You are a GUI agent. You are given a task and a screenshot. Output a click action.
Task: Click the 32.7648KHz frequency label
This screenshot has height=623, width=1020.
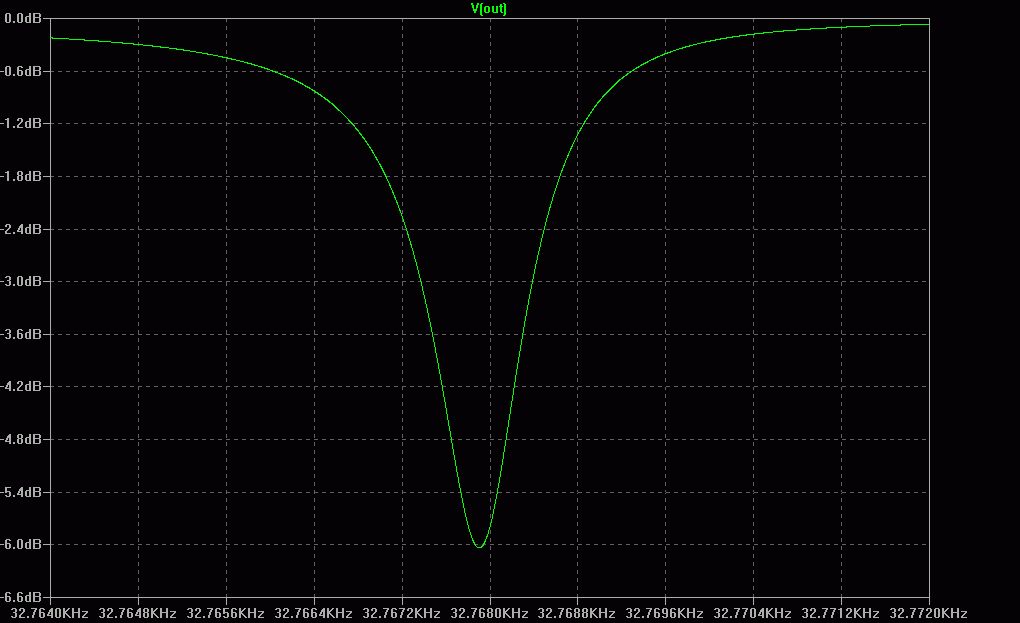[x=137, y=613]
